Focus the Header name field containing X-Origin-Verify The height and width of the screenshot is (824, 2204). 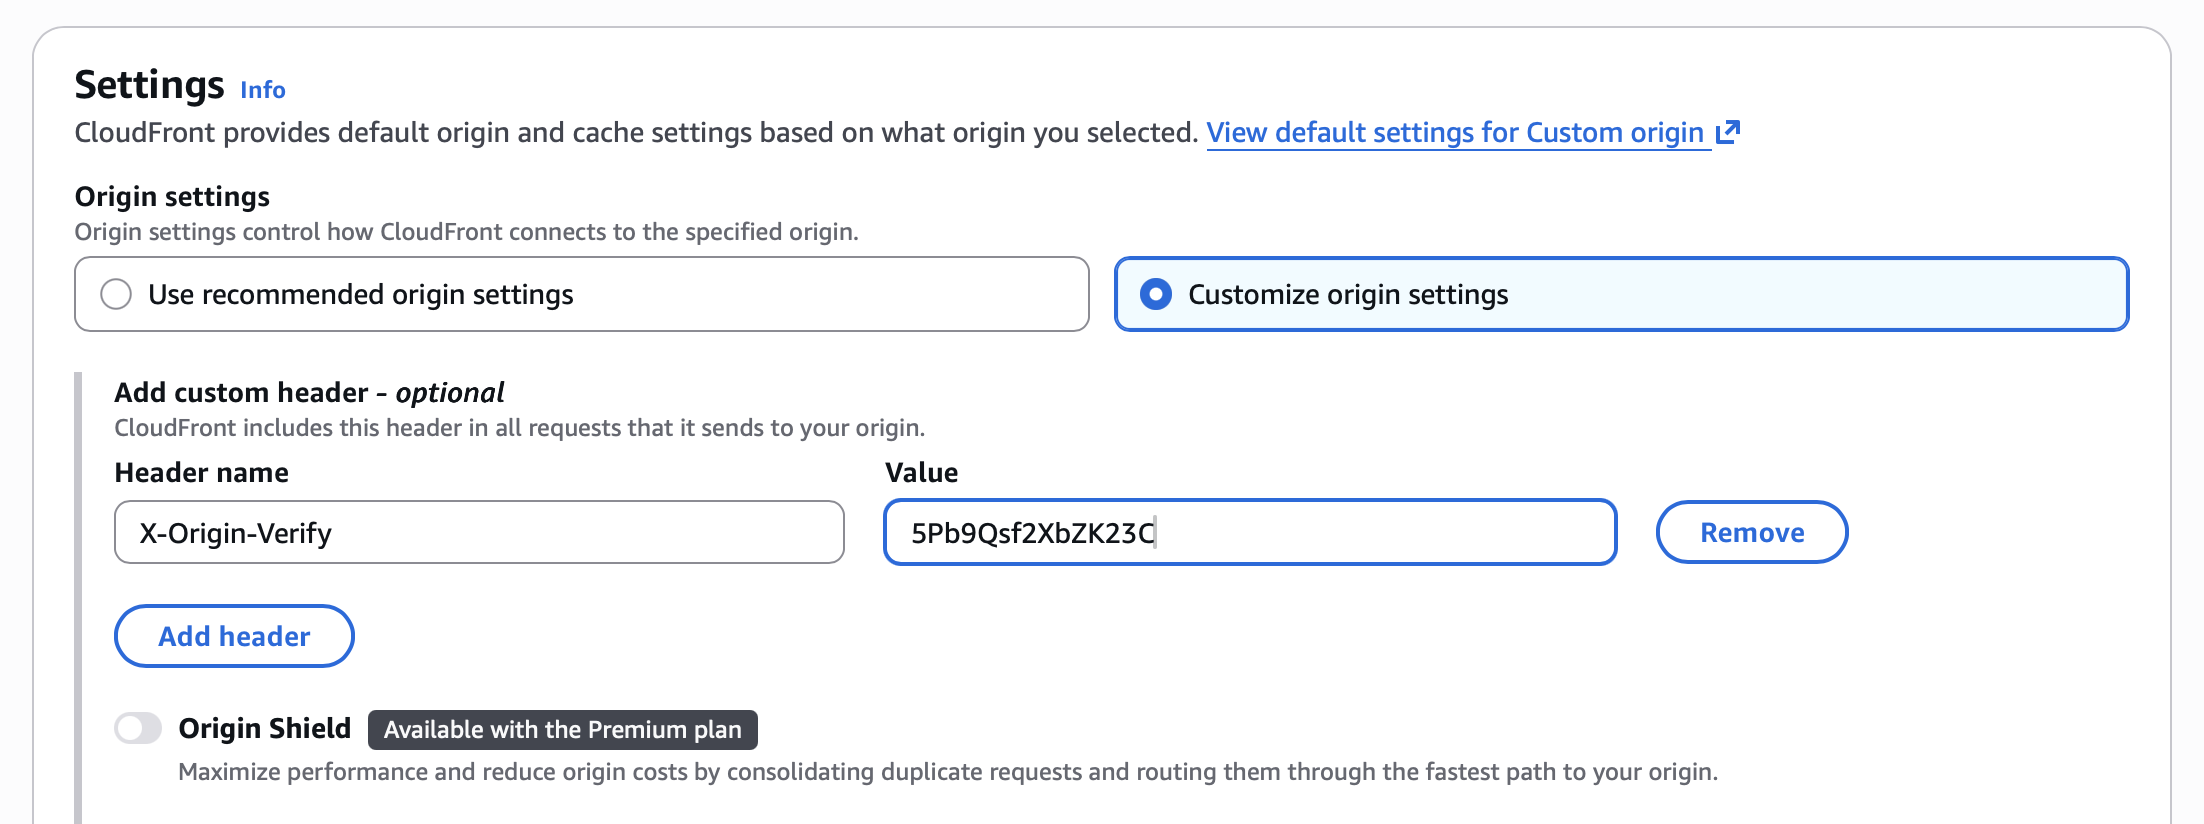(479, 532)
